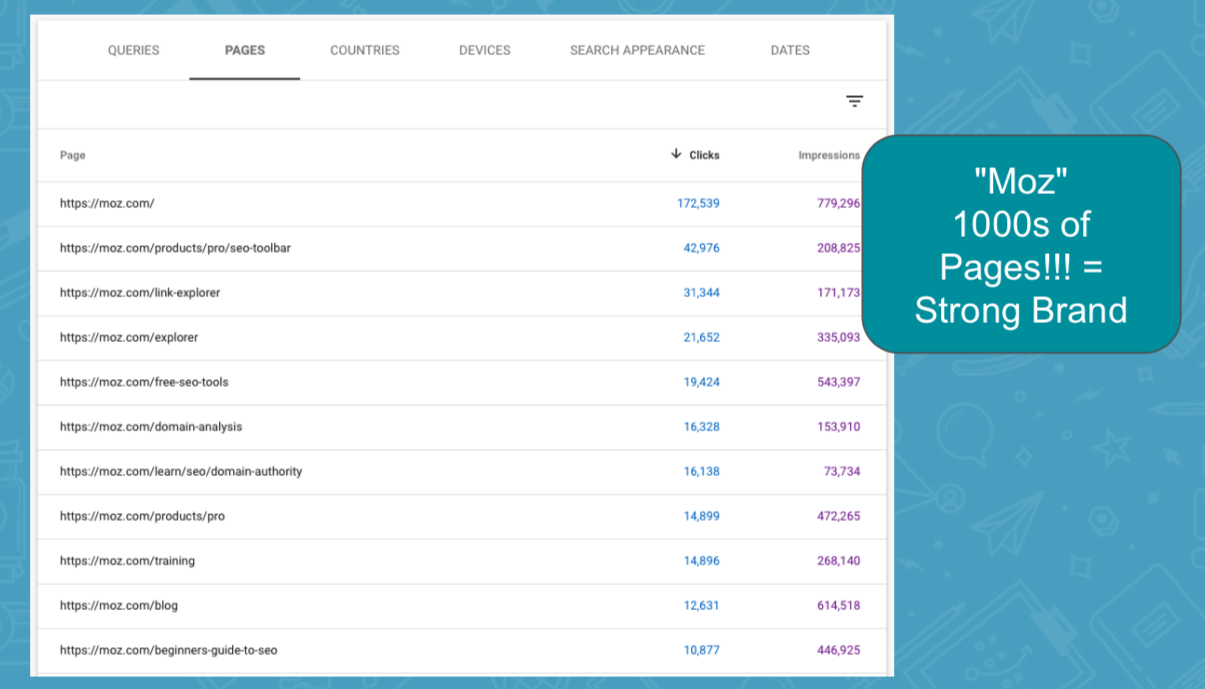The width and height of the screenshot is (1205, 689).
Task: Switch to the Devices tab
Action: tap(485, 50)
